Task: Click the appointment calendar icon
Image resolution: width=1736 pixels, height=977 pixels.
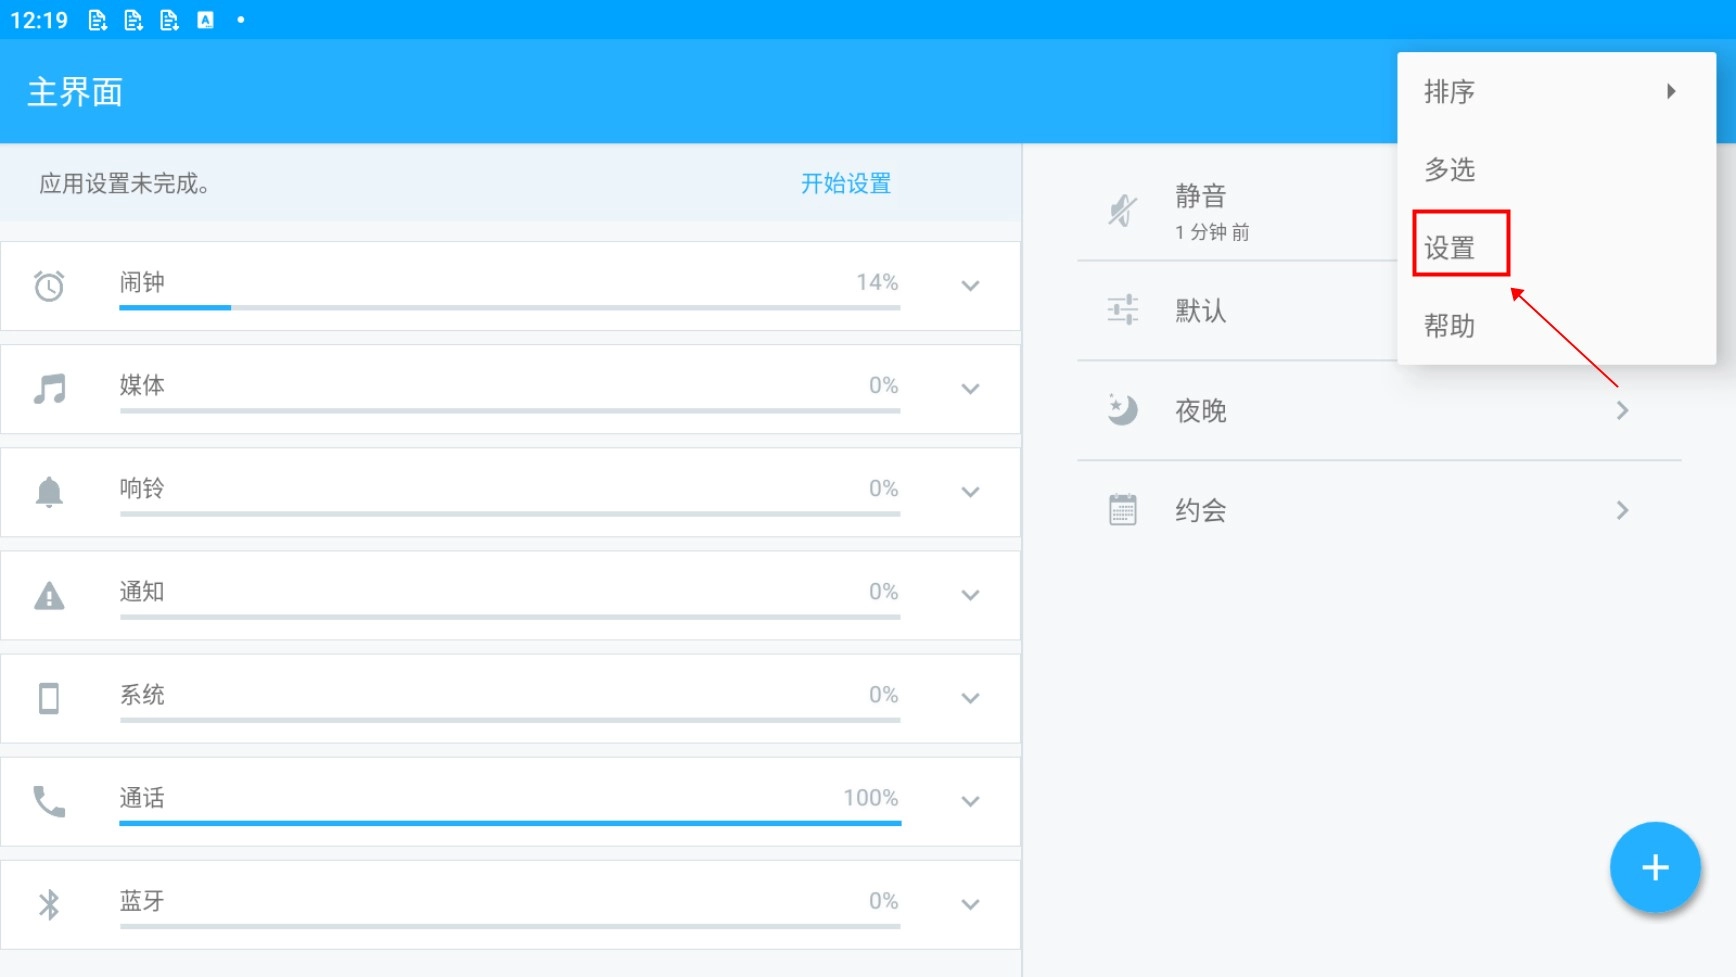Action: point(1122,510)
